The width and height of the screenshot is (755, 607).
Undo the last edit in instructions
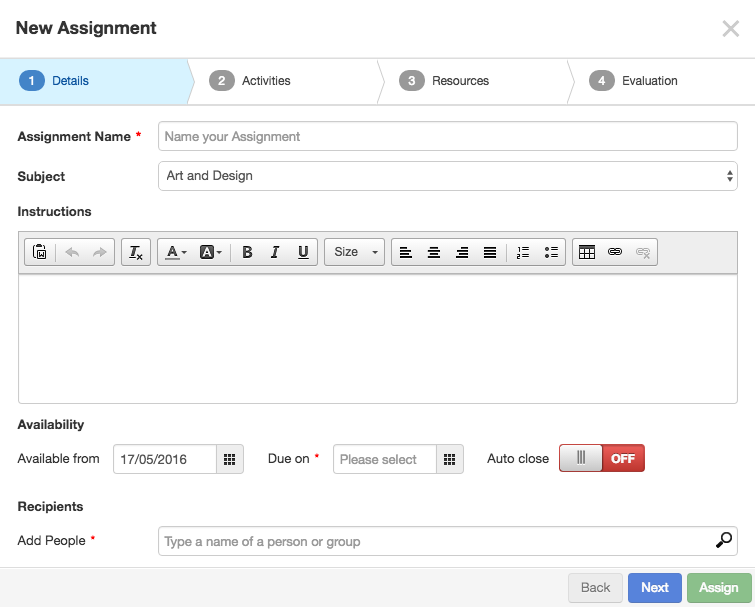[x=72, y=252]
